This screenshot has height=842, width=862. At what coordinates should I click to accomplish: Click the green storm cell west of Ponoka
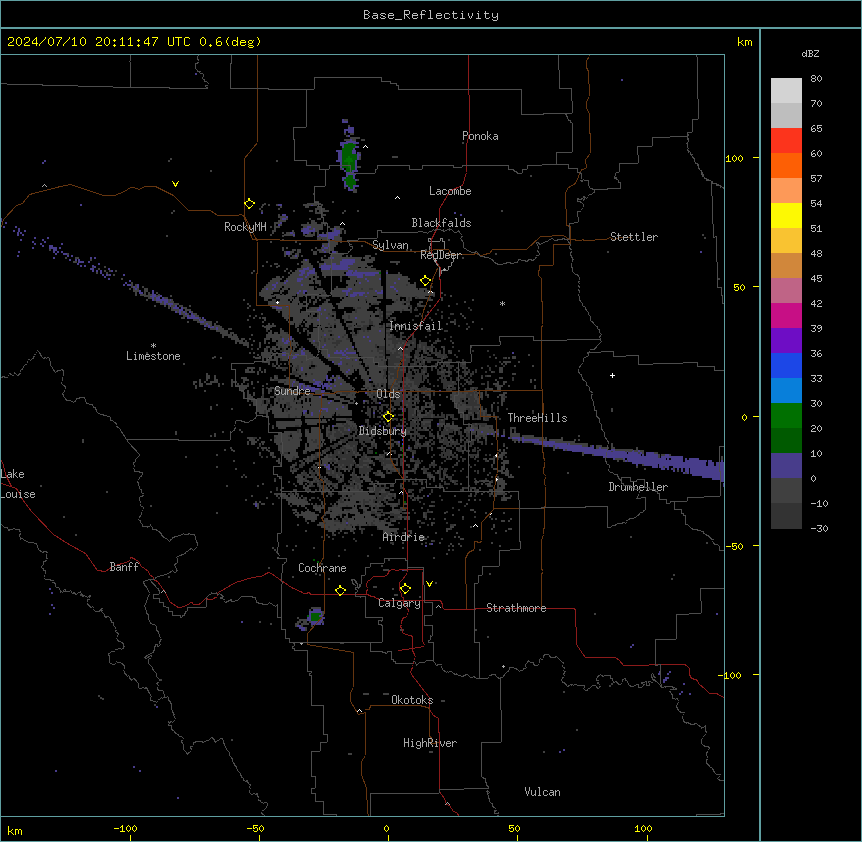(349, 158)
